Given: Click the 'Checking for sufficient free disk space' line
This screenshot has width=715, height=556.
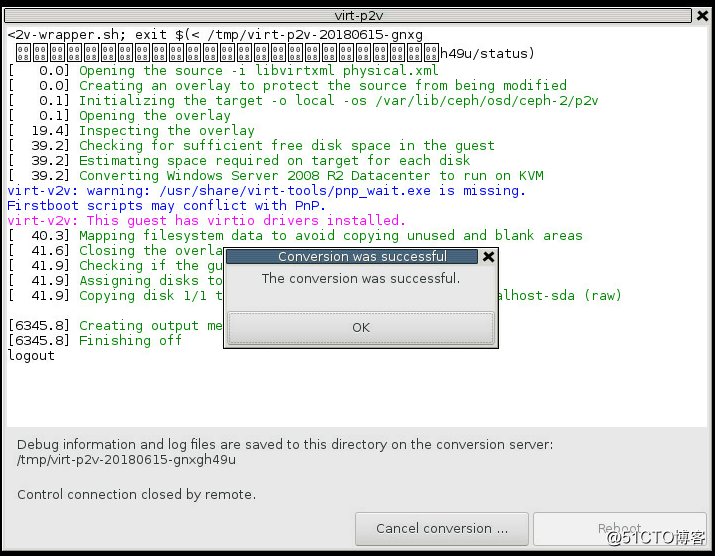Looking at the screenshot, I should [x=251, y=146].
